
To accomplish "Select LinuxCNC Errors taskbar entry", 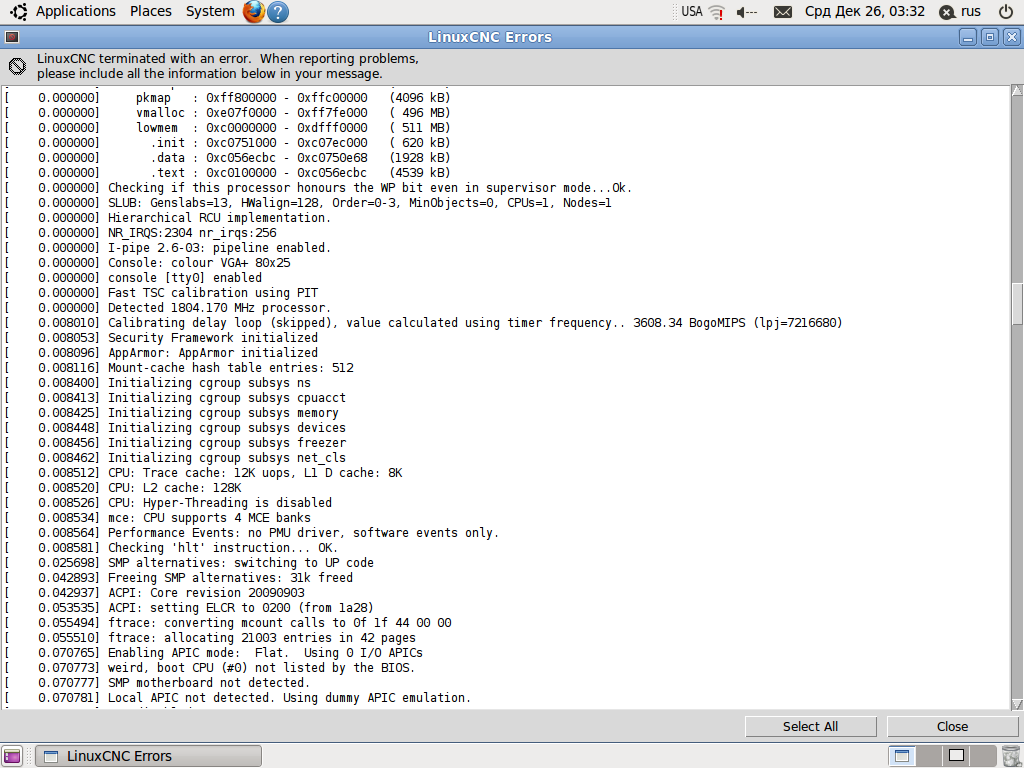I will click(148, 756).
